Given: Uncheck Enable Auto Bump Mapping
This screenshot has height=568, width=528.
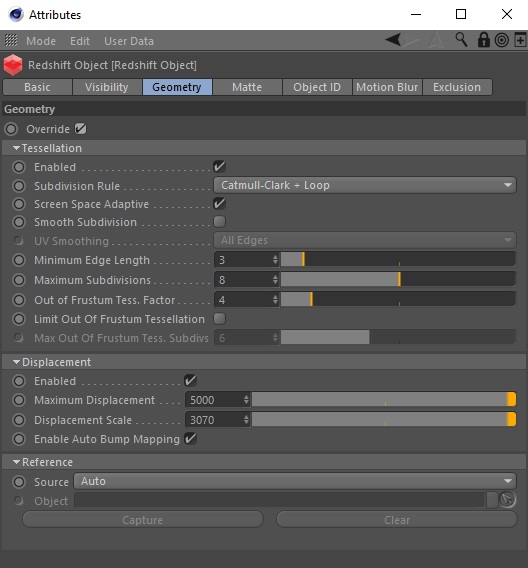Looking at the screenshot, I should pyautogui.click(x=190, y=439).
